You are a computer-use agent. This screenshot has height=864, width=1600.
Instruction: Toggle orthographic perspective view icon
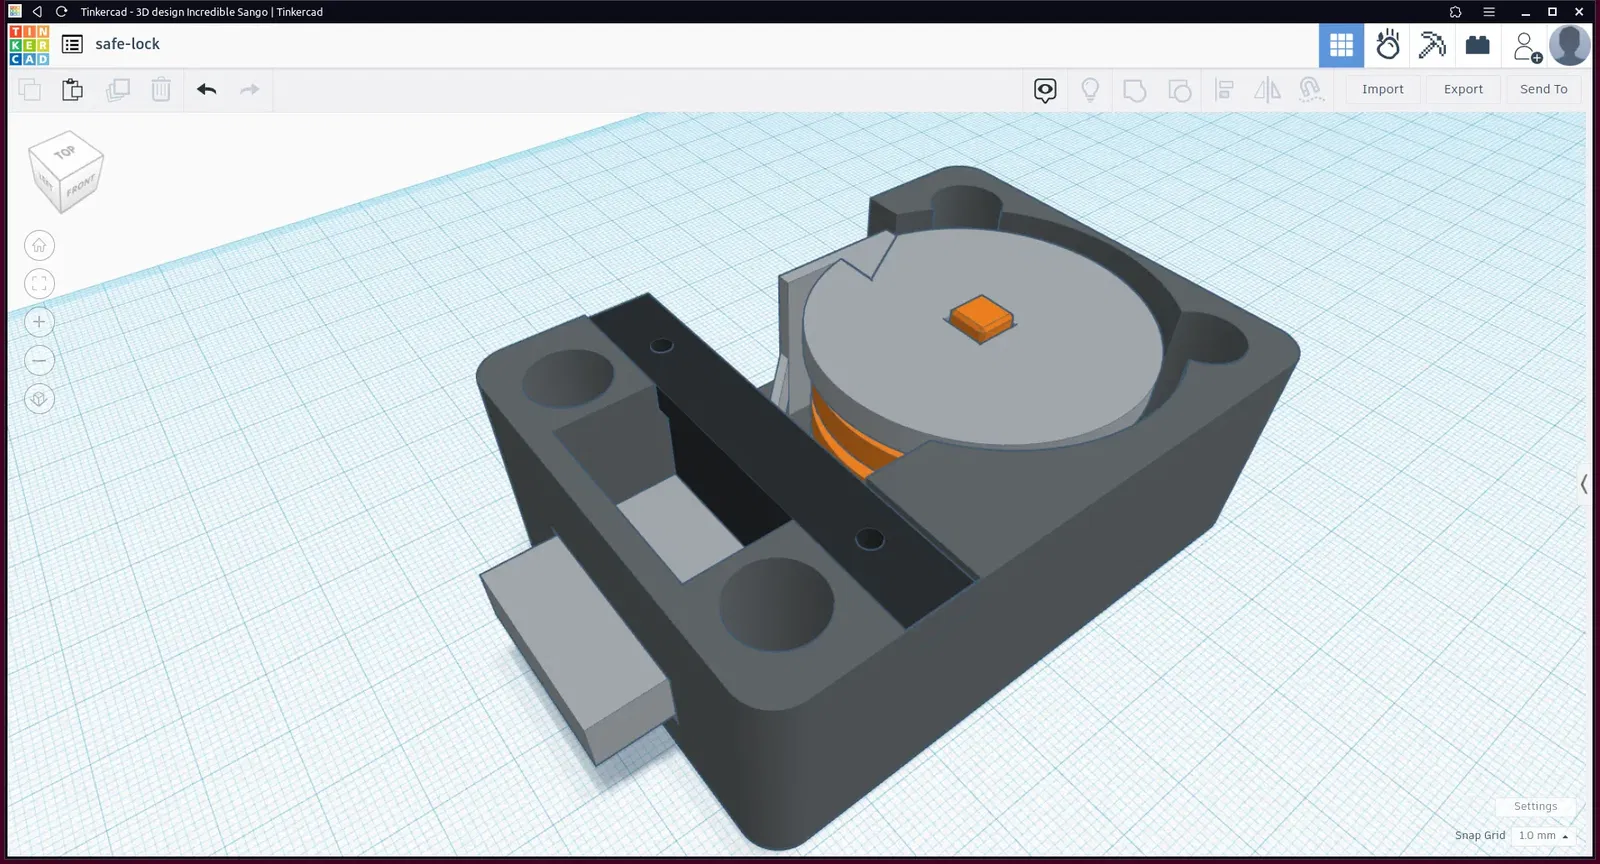coord(39,399)
